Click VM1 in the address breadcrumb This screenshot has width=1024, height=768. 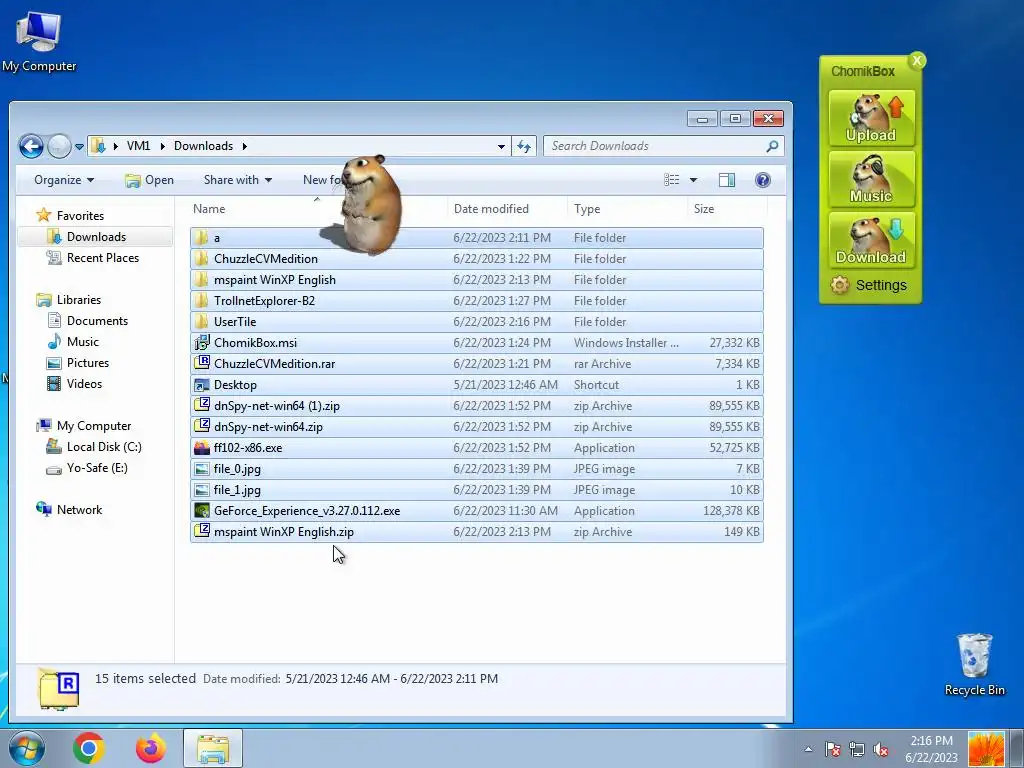[x=138, y=146]
